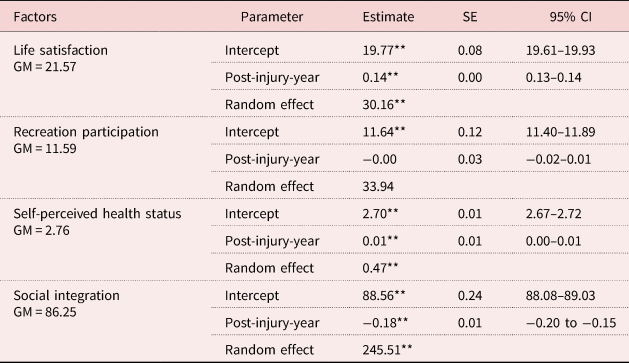Click the 88.56** intercept estimate
The height and width of the screenshot is (363, 629).
coord(384,296)
